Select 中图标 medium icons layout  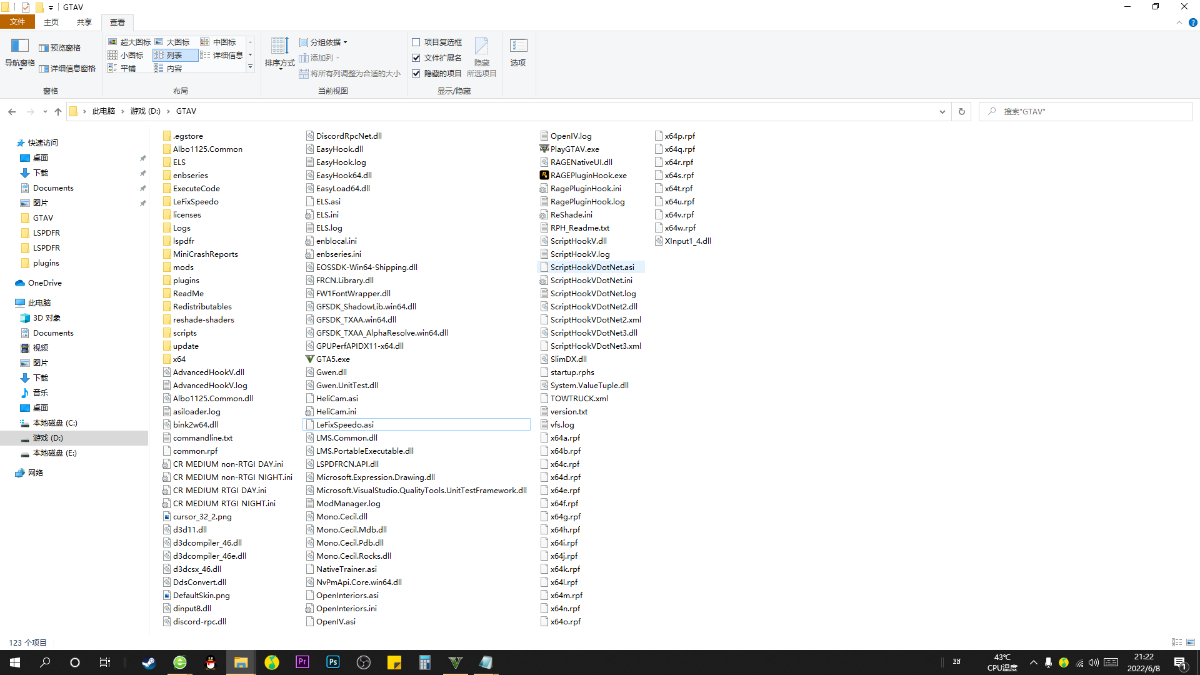219,42
